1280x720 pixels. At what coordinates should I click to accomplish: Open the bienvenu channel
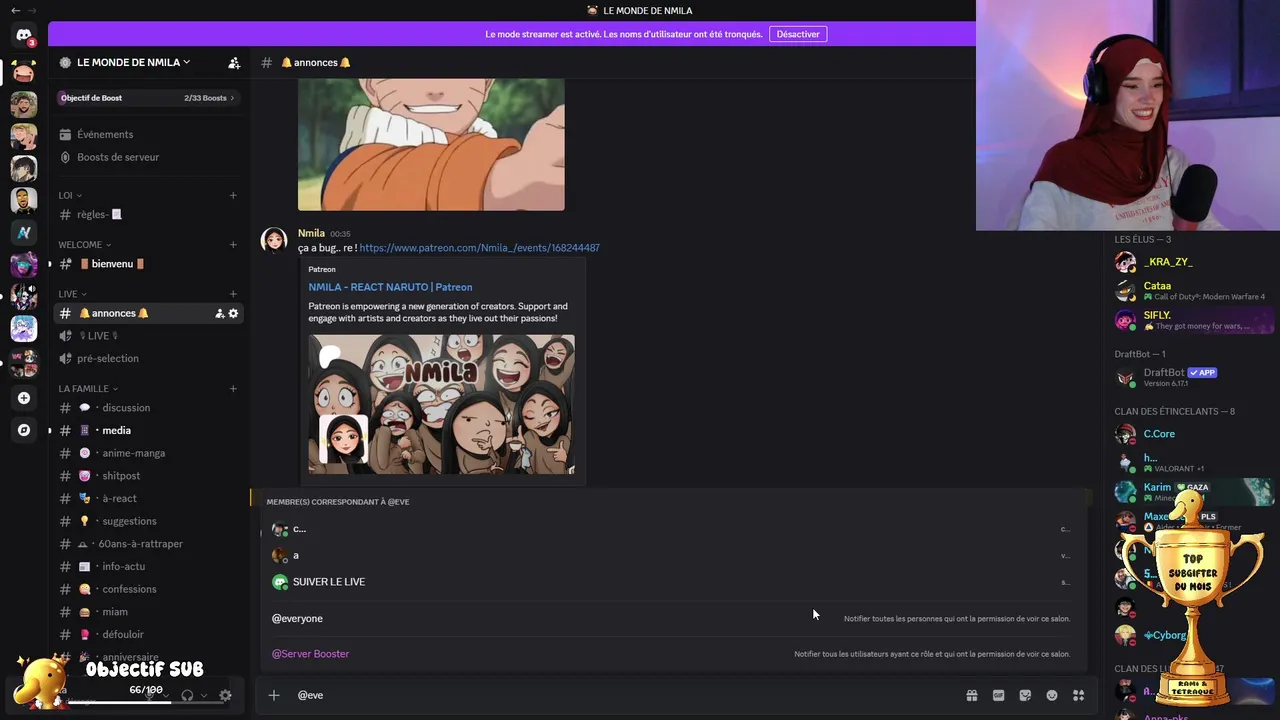(x=150, y=264)
